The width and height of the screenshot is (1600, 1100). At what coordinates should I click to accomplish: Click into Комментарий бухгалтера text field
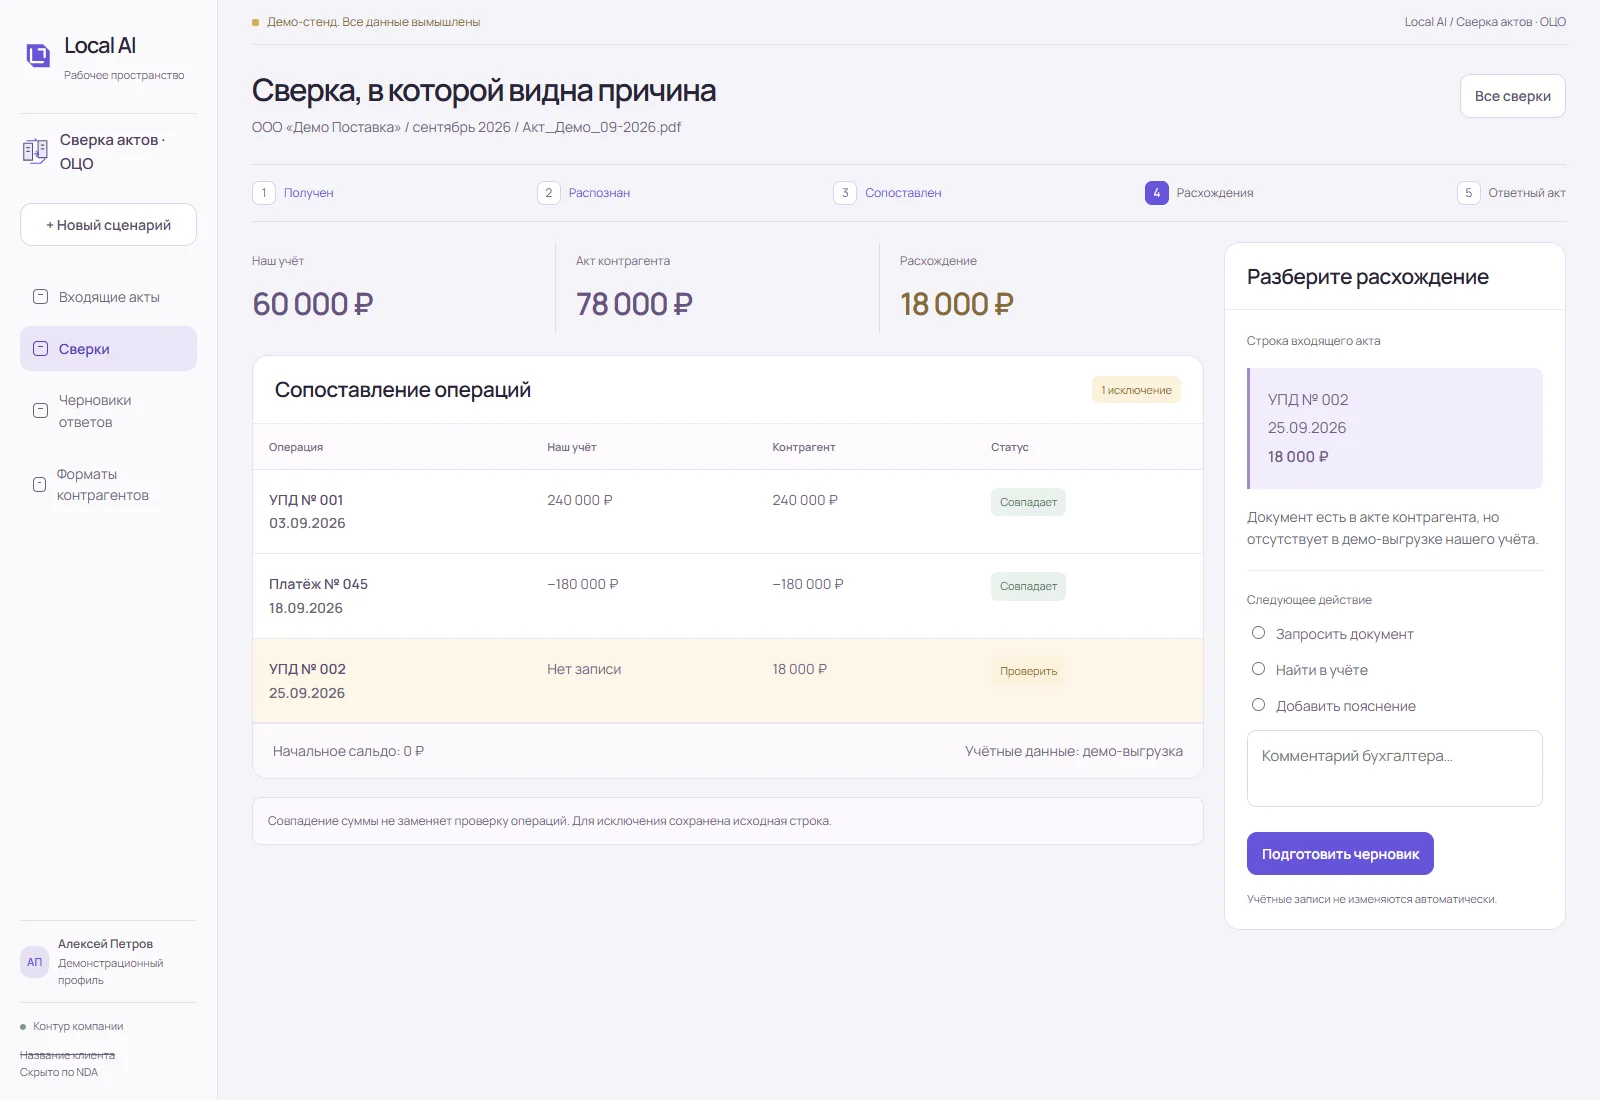pos(1394,768)
